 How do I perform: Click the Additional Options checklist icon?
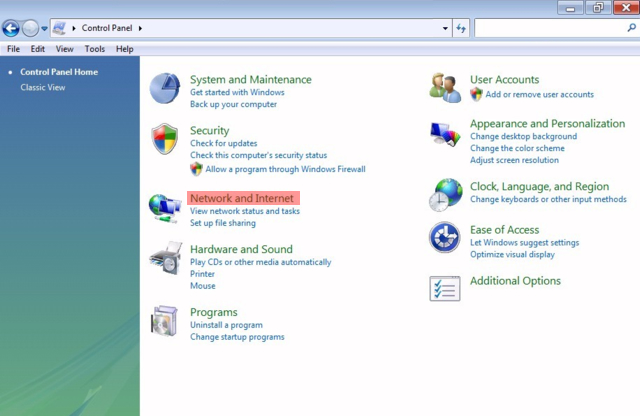(x=444, y=288)
